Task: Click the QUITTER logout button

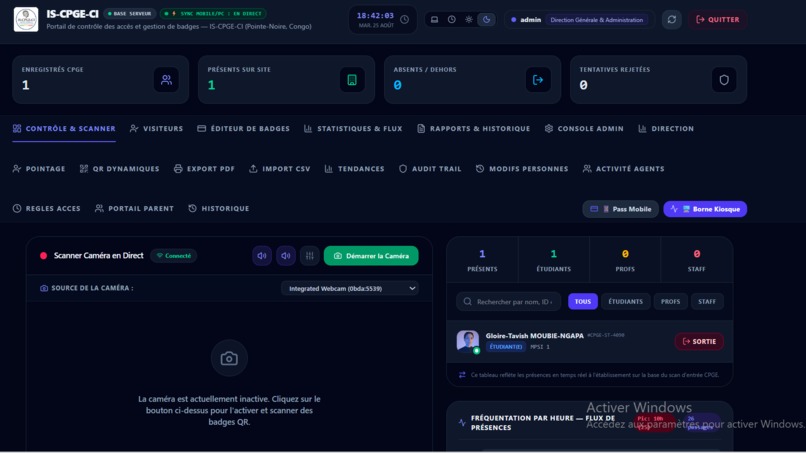Action: [718, 20]
